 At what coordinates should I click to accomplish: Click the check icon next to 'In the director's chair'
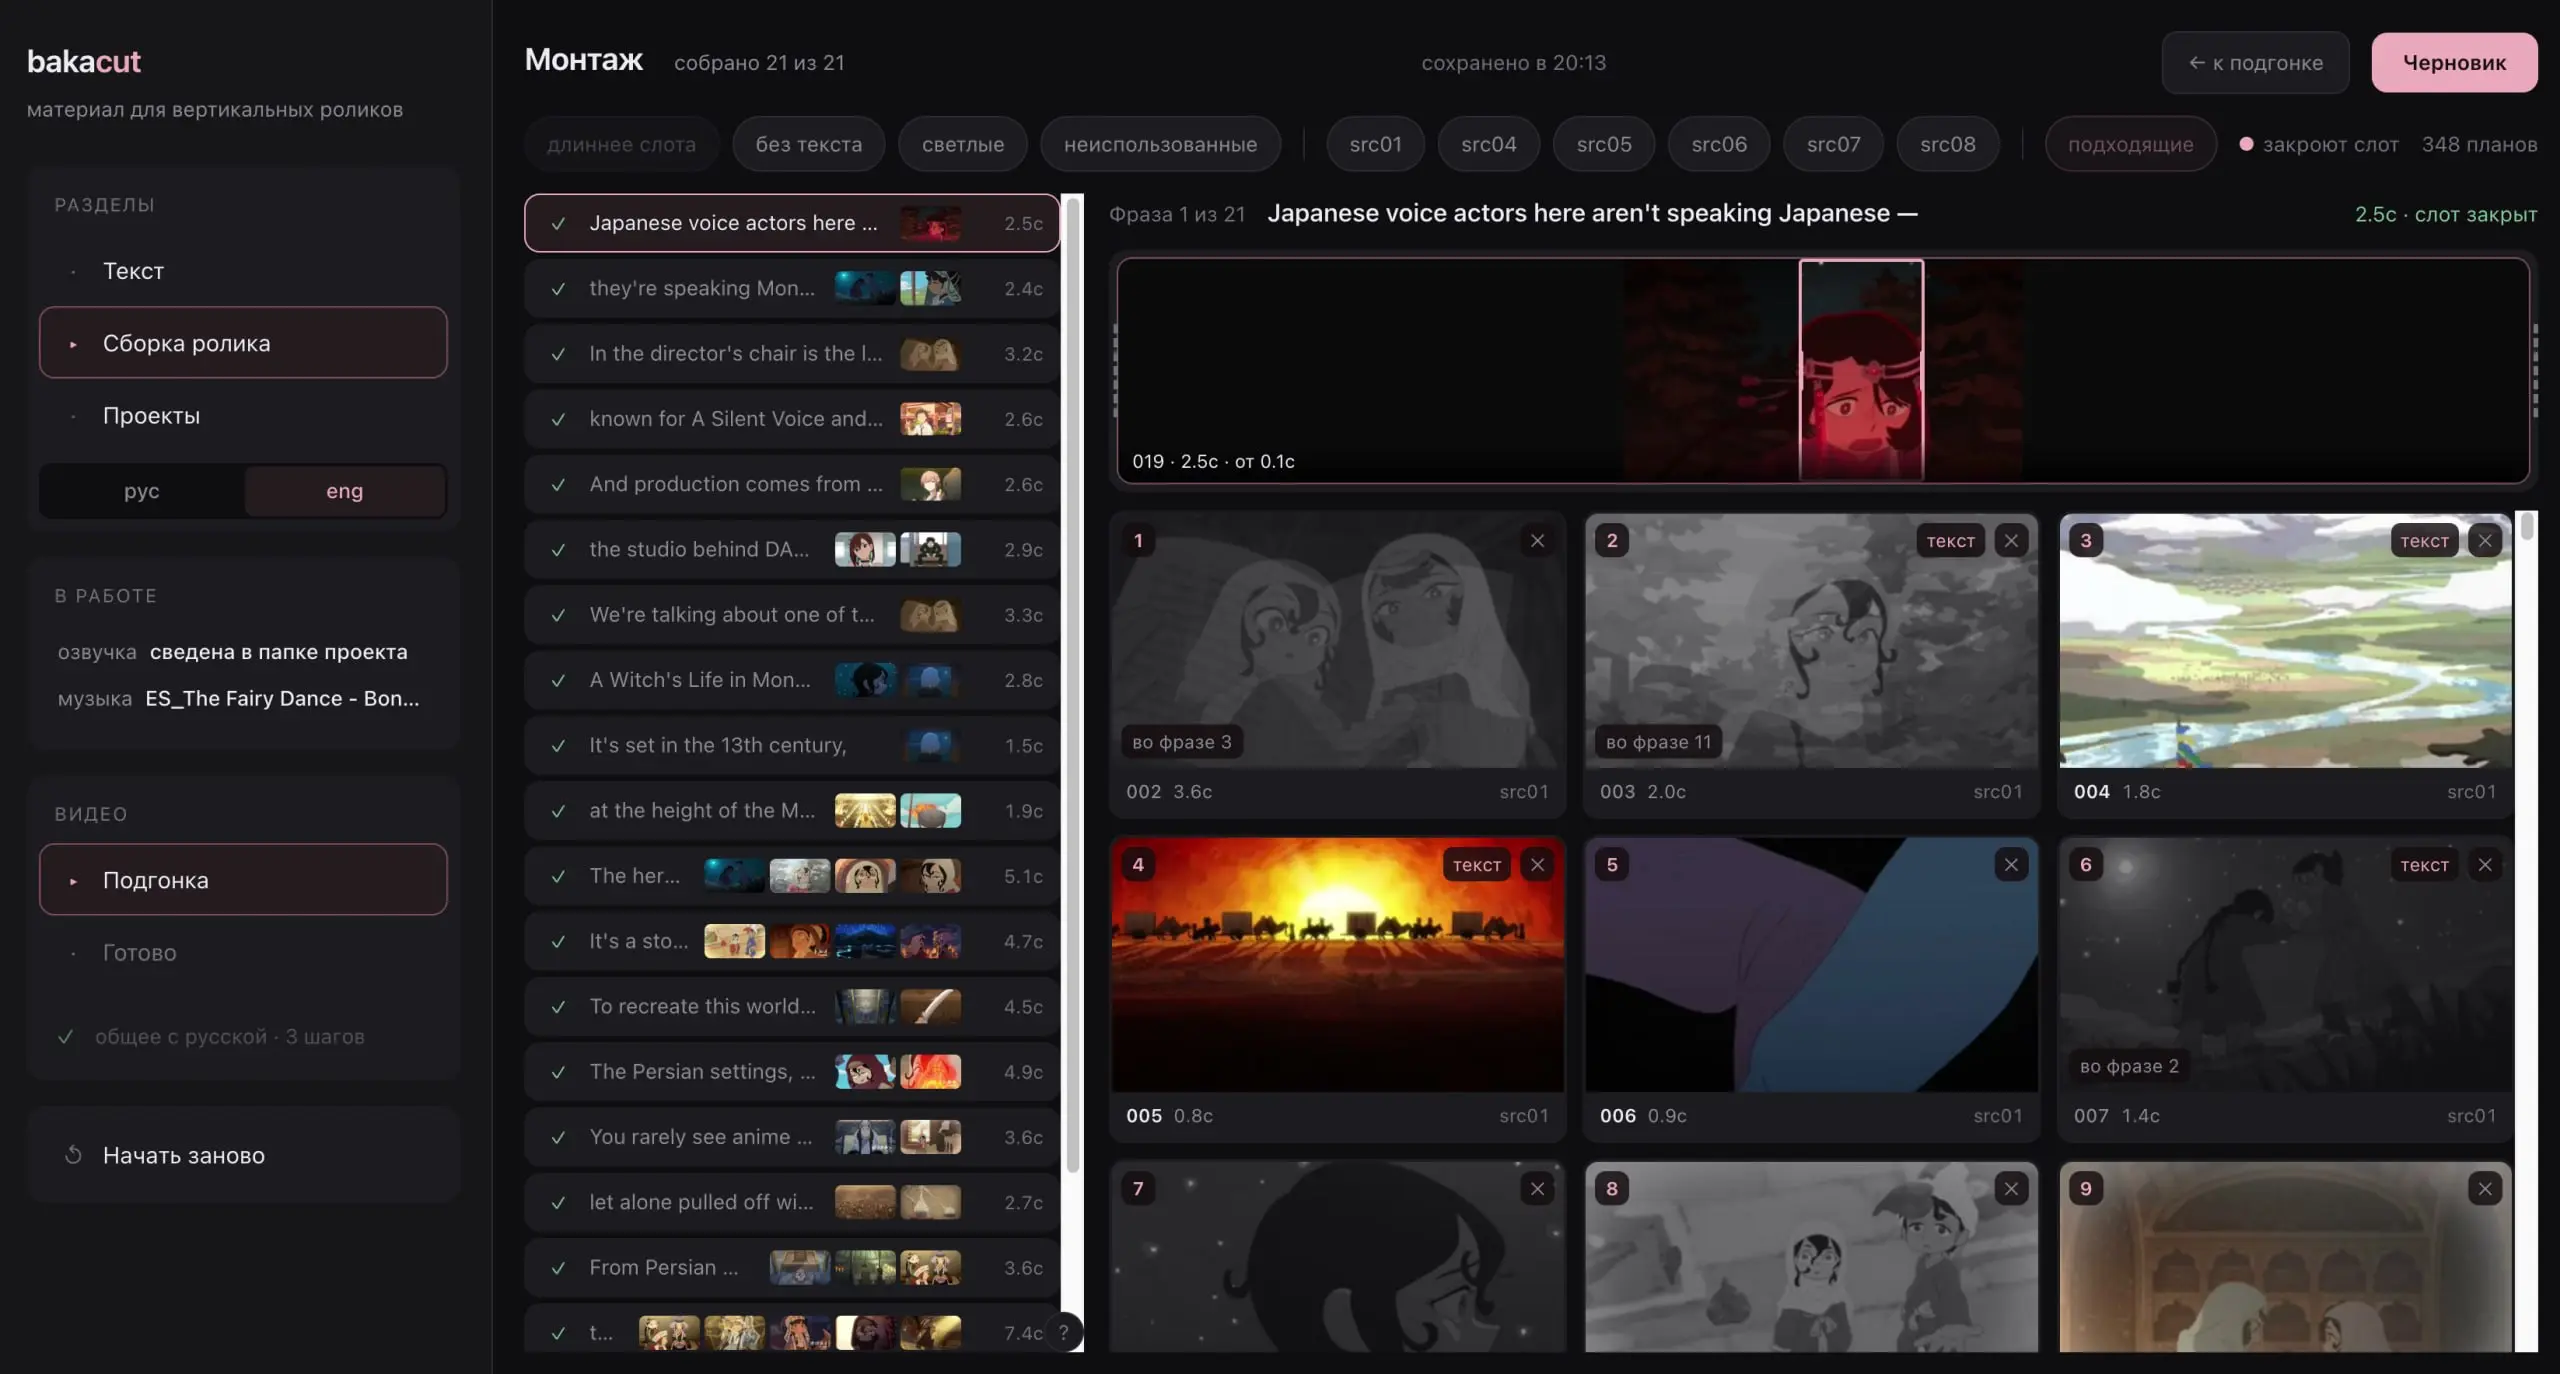click(x=559, y=354)
